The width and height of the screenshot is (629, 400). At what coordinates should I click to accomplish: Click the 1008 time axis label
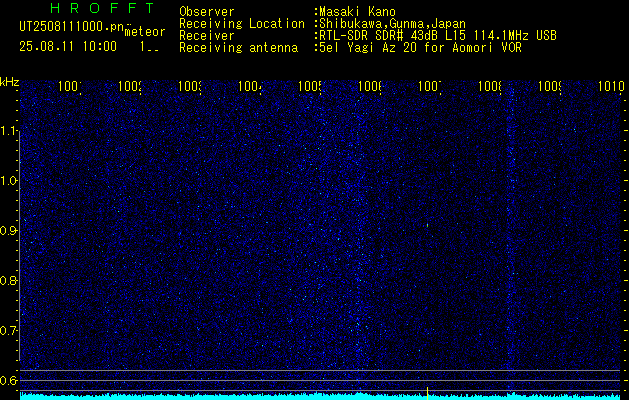click(x=490, y=86)
